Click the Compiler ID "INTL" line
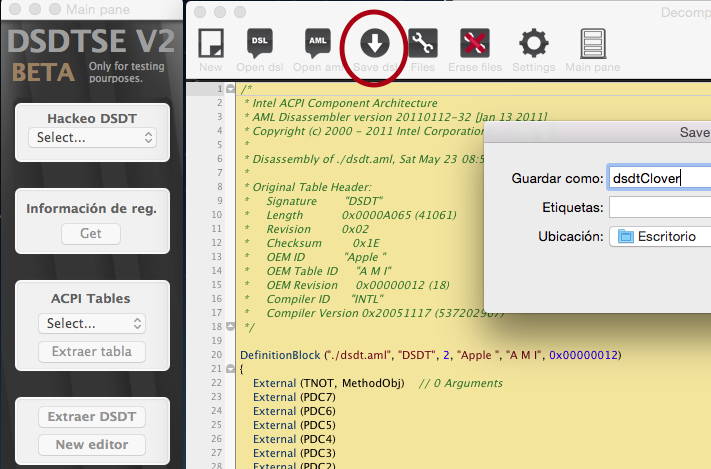 pyautogui.click(x=314, y=299)
